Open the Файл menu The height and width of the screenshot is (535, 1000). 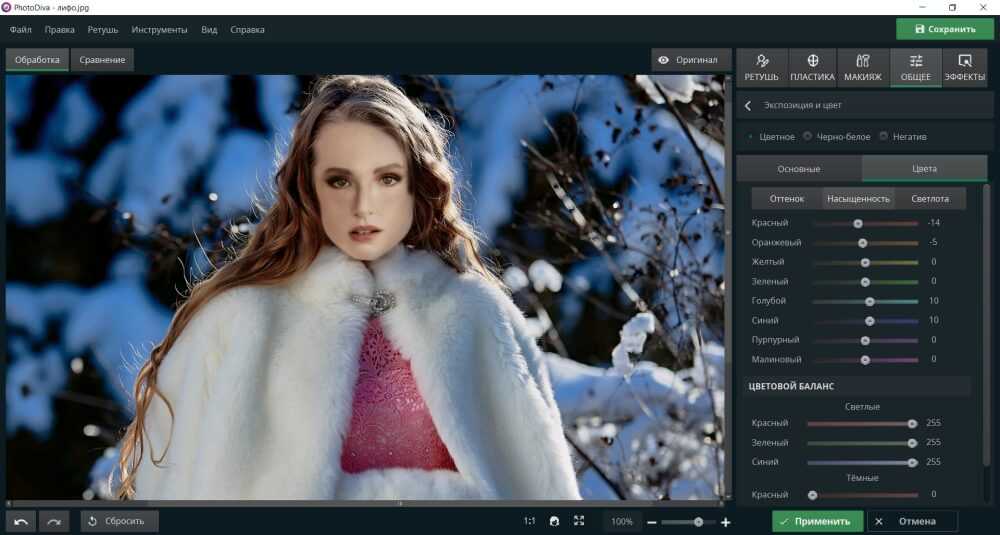(x=21, y=29)
